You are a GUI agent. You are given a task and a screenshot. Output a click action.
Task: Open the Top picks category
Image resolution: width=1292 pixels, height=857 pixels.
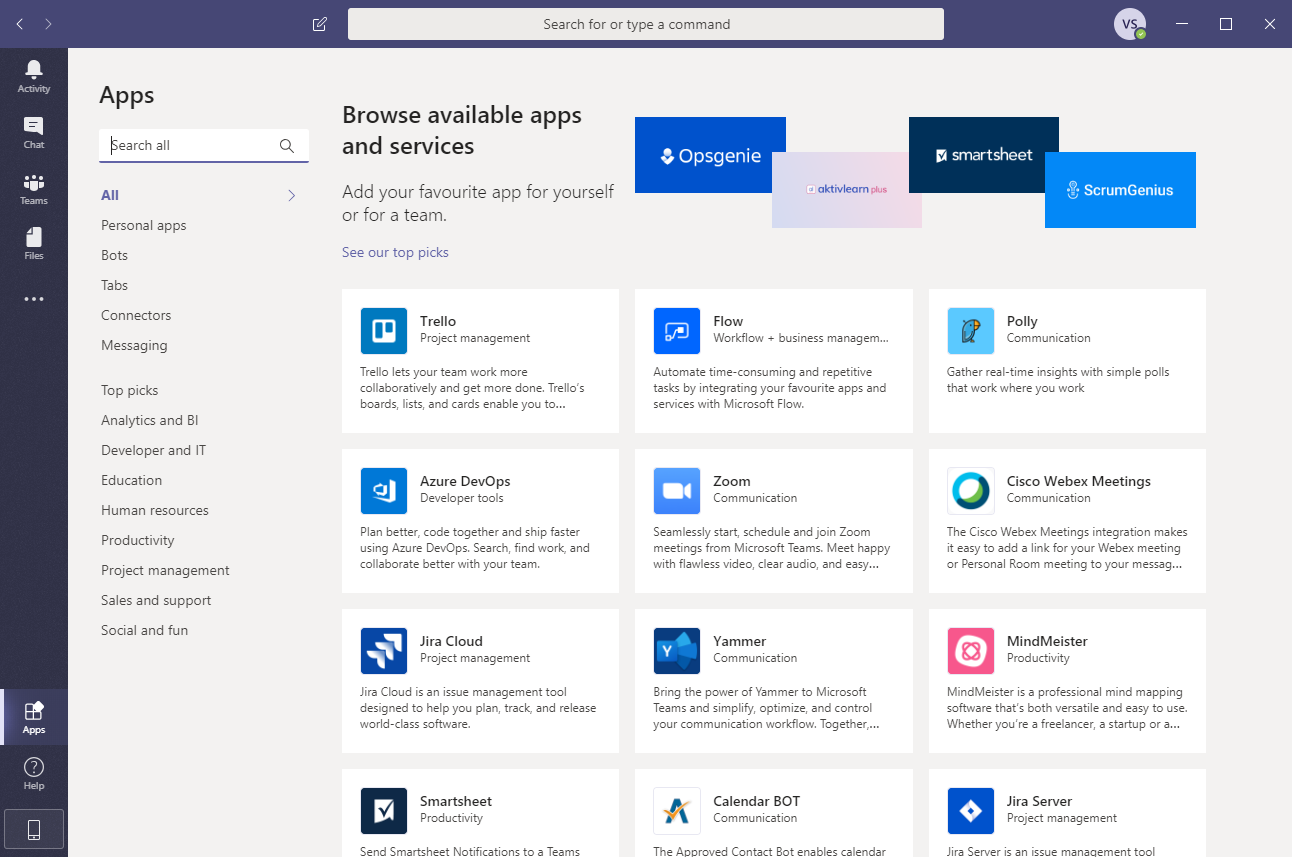point(130,390)
